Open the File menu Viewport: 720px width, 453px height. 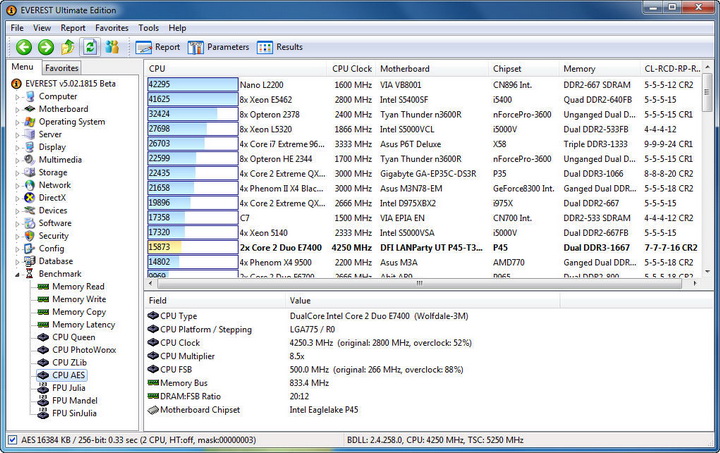(x=17, y=28)
